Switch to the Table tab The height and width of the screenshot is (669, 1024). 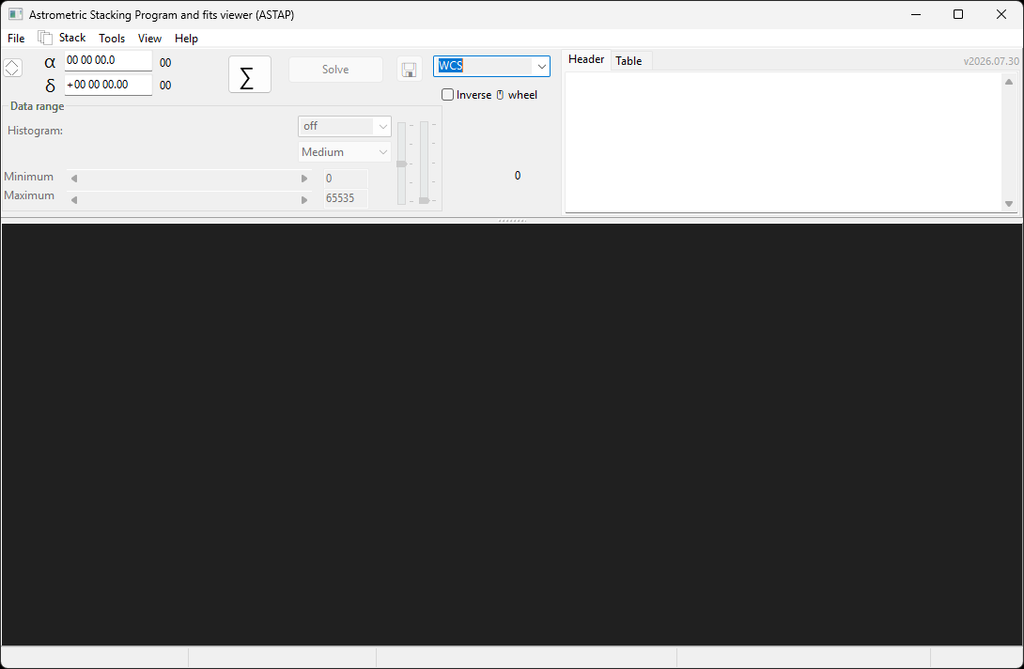[x=628, y=61]
